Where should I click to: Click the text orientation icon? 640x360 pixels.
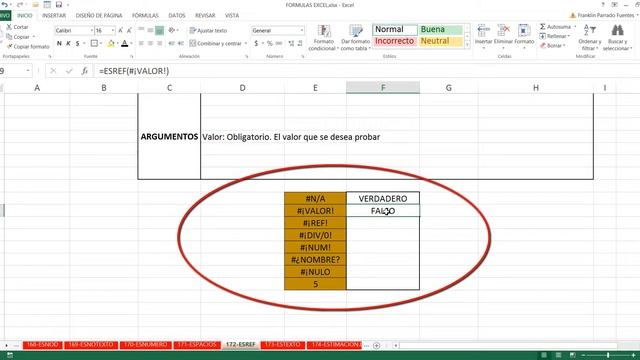tap(172, 30)
